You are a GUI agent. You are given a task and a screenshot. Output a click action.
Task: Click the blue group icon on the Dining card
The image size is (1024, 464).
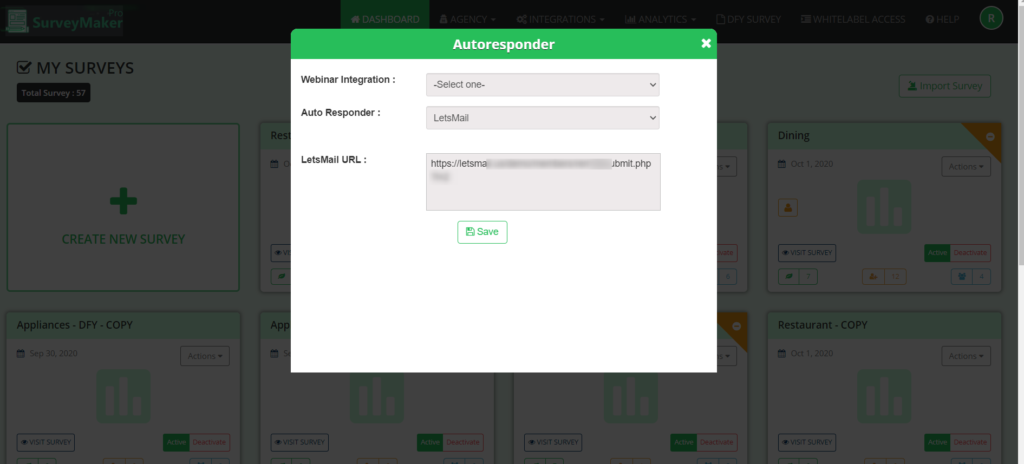tap(961, 276)
